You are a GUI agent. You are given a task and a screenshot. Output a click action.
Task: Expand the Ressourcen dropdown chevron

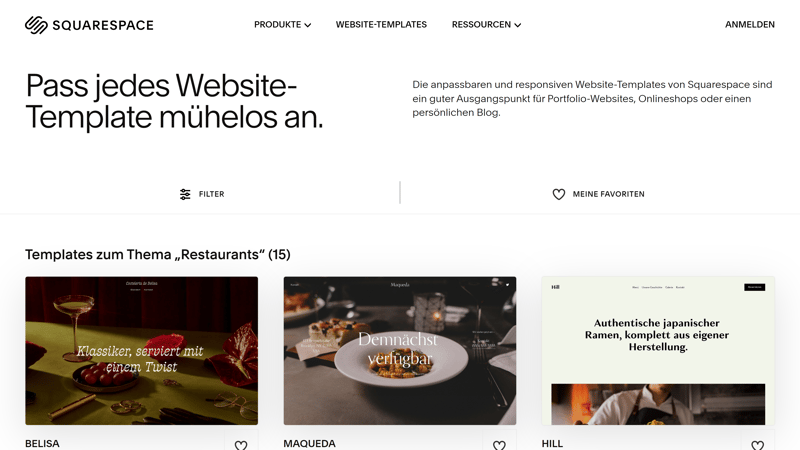coord(517,25)
